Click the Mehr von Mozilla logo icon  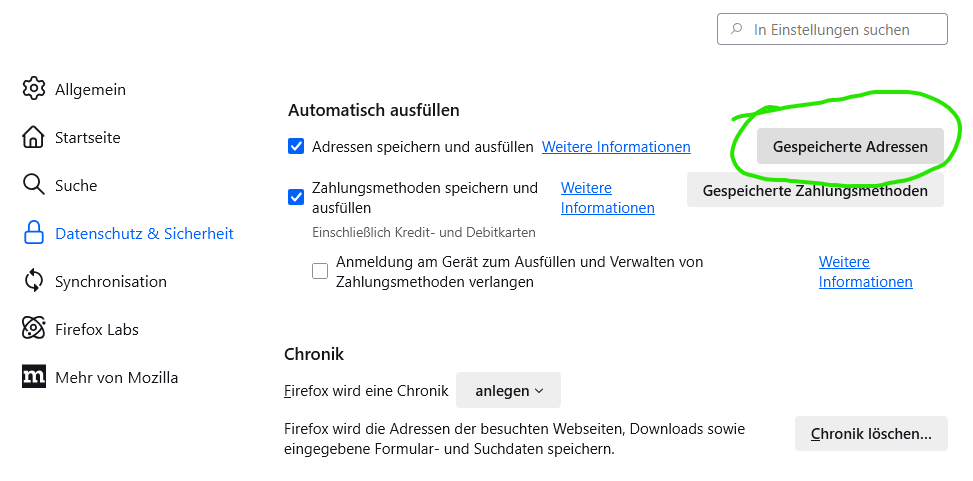[34, 377]
